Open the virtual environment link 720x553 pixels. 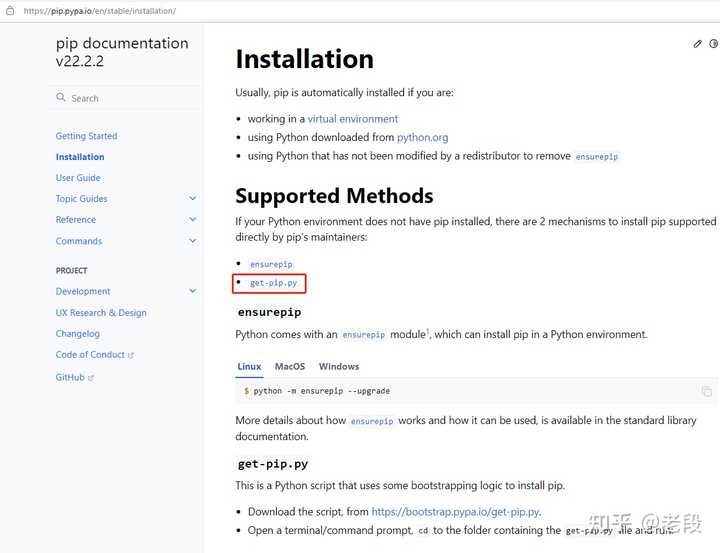pyautogui.click(x=352, y=119)
